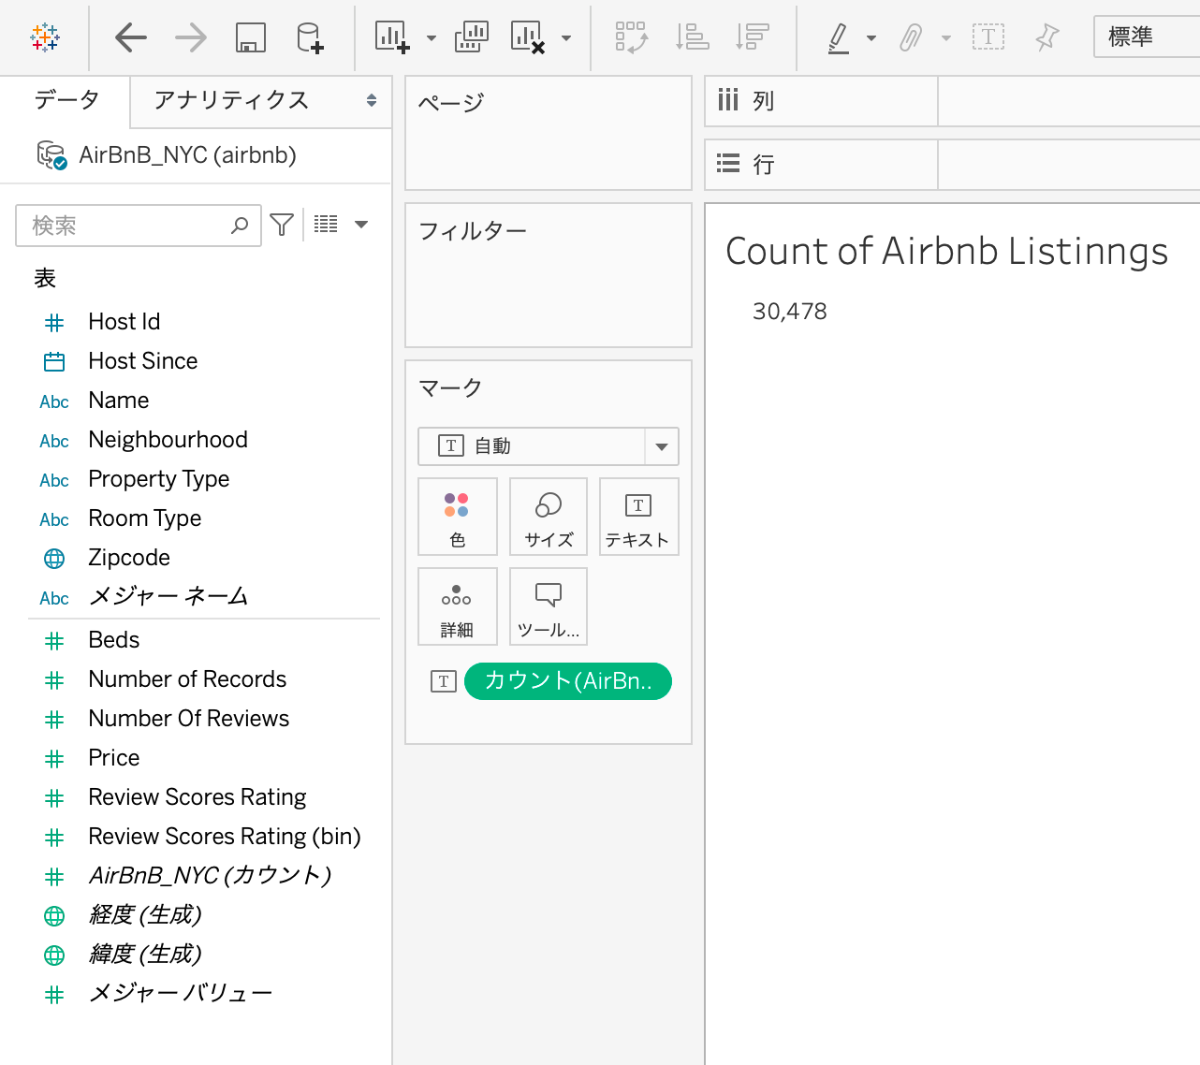Sort descending toolbar icon
The image size is (1200, 1065).
pyautogui.click(x=752, y=38)
